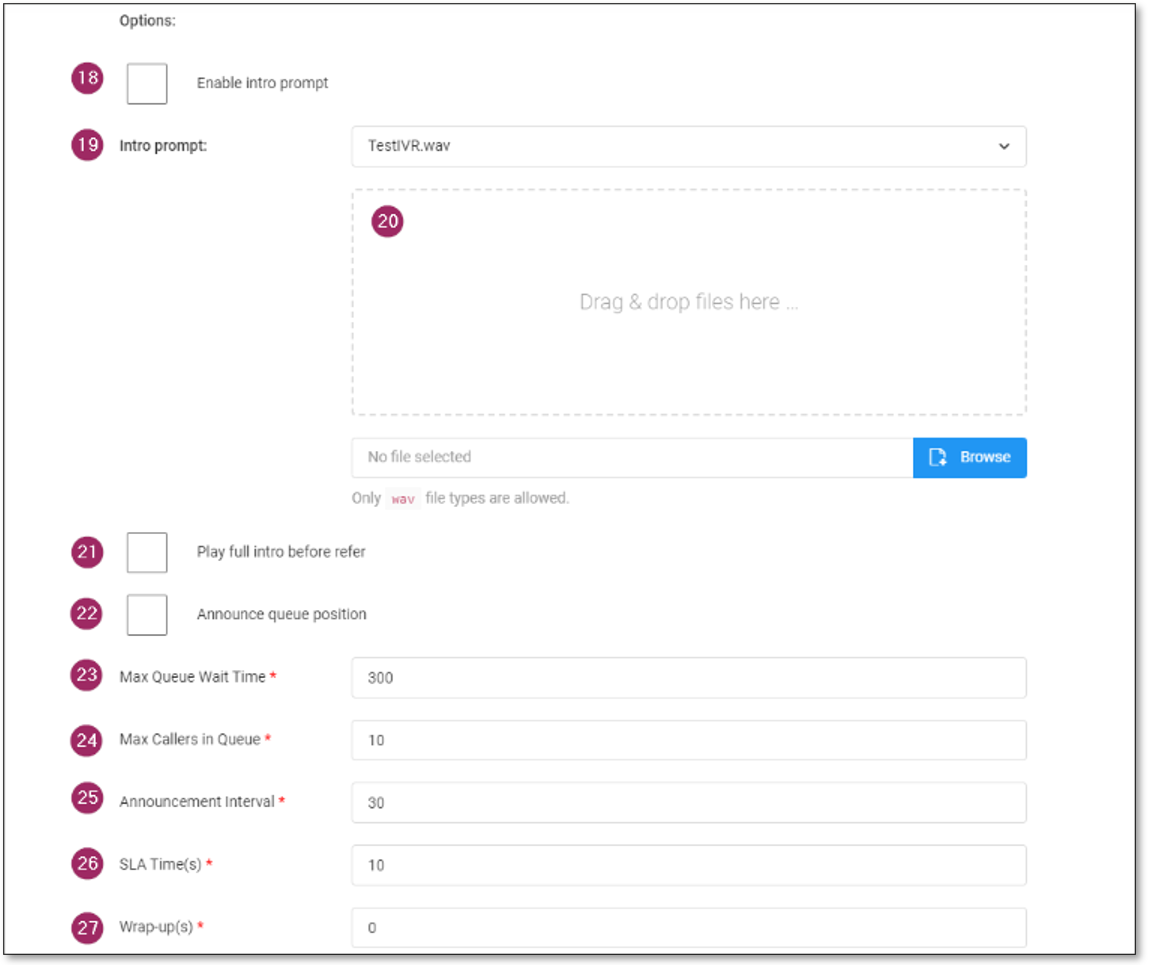Focus the Max Queue Wait Time field
1149x965 pixels.
point(688,677)
